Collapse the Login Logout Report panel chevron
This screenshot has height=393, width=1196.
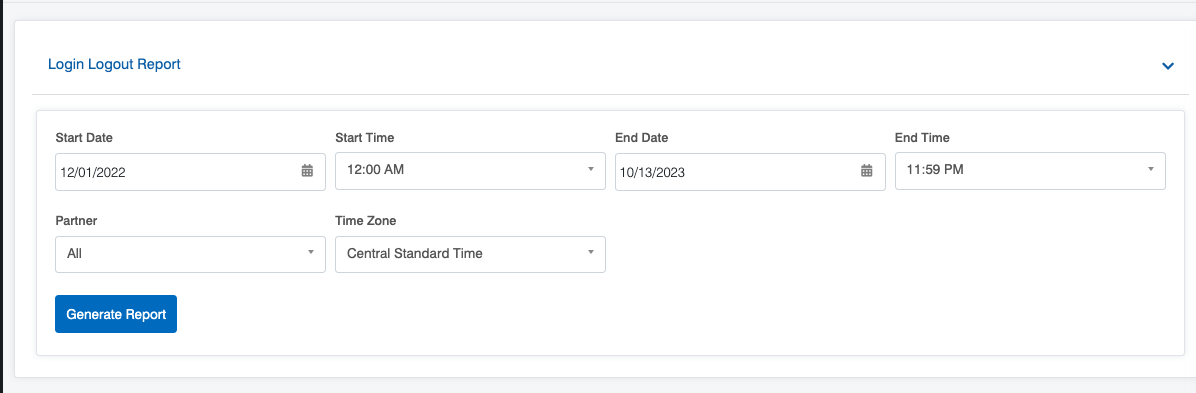(1167, 66)
